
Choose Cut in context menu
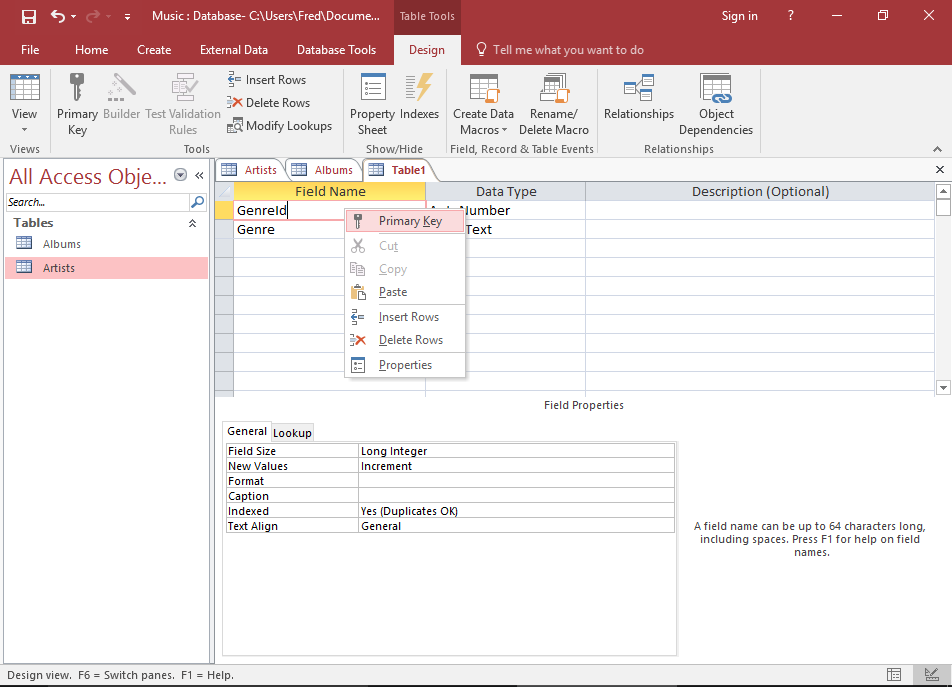tap(405, 246)
